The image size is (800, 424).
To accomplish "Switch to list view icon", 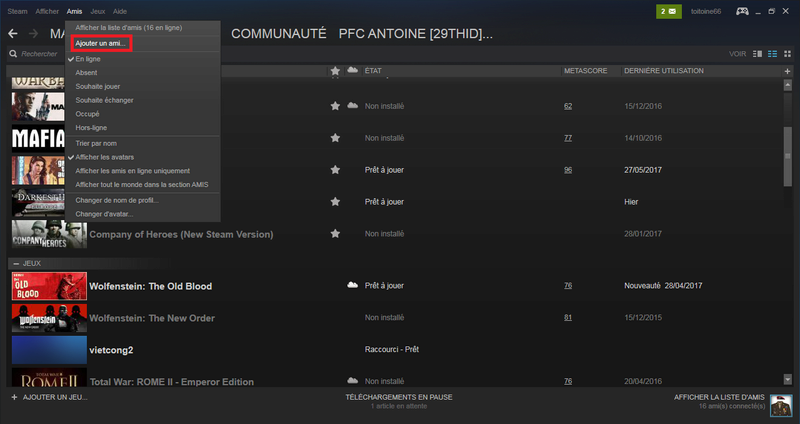I will coord(772,54).
